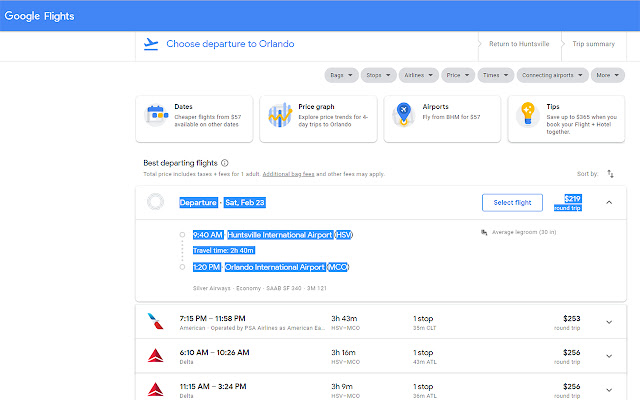Open the Airlines filter dropdown

click(x=418, y=75)
